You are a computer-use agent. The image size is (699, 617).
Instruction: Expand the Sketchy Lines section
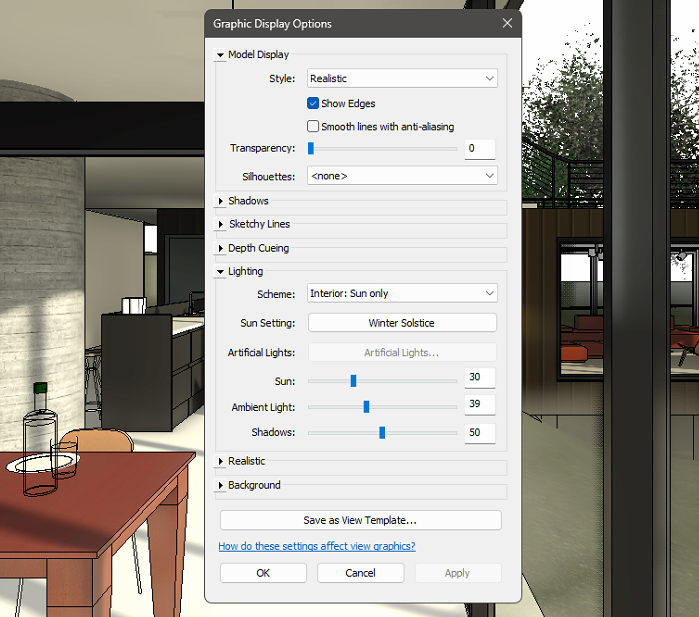click(x=220, y=224)
